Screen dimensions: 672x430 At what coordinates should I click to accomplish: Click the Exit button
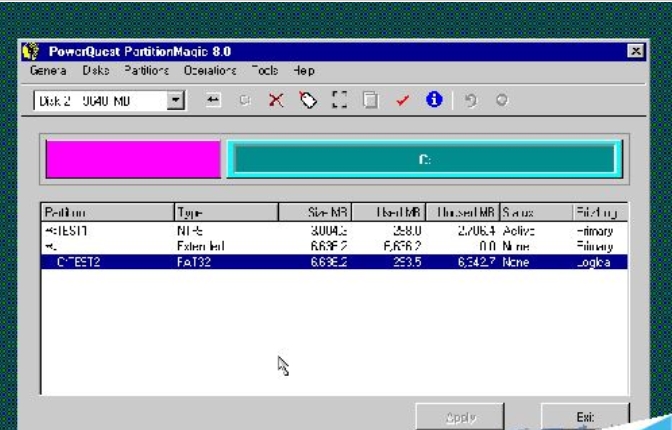(x=588, y=416)
